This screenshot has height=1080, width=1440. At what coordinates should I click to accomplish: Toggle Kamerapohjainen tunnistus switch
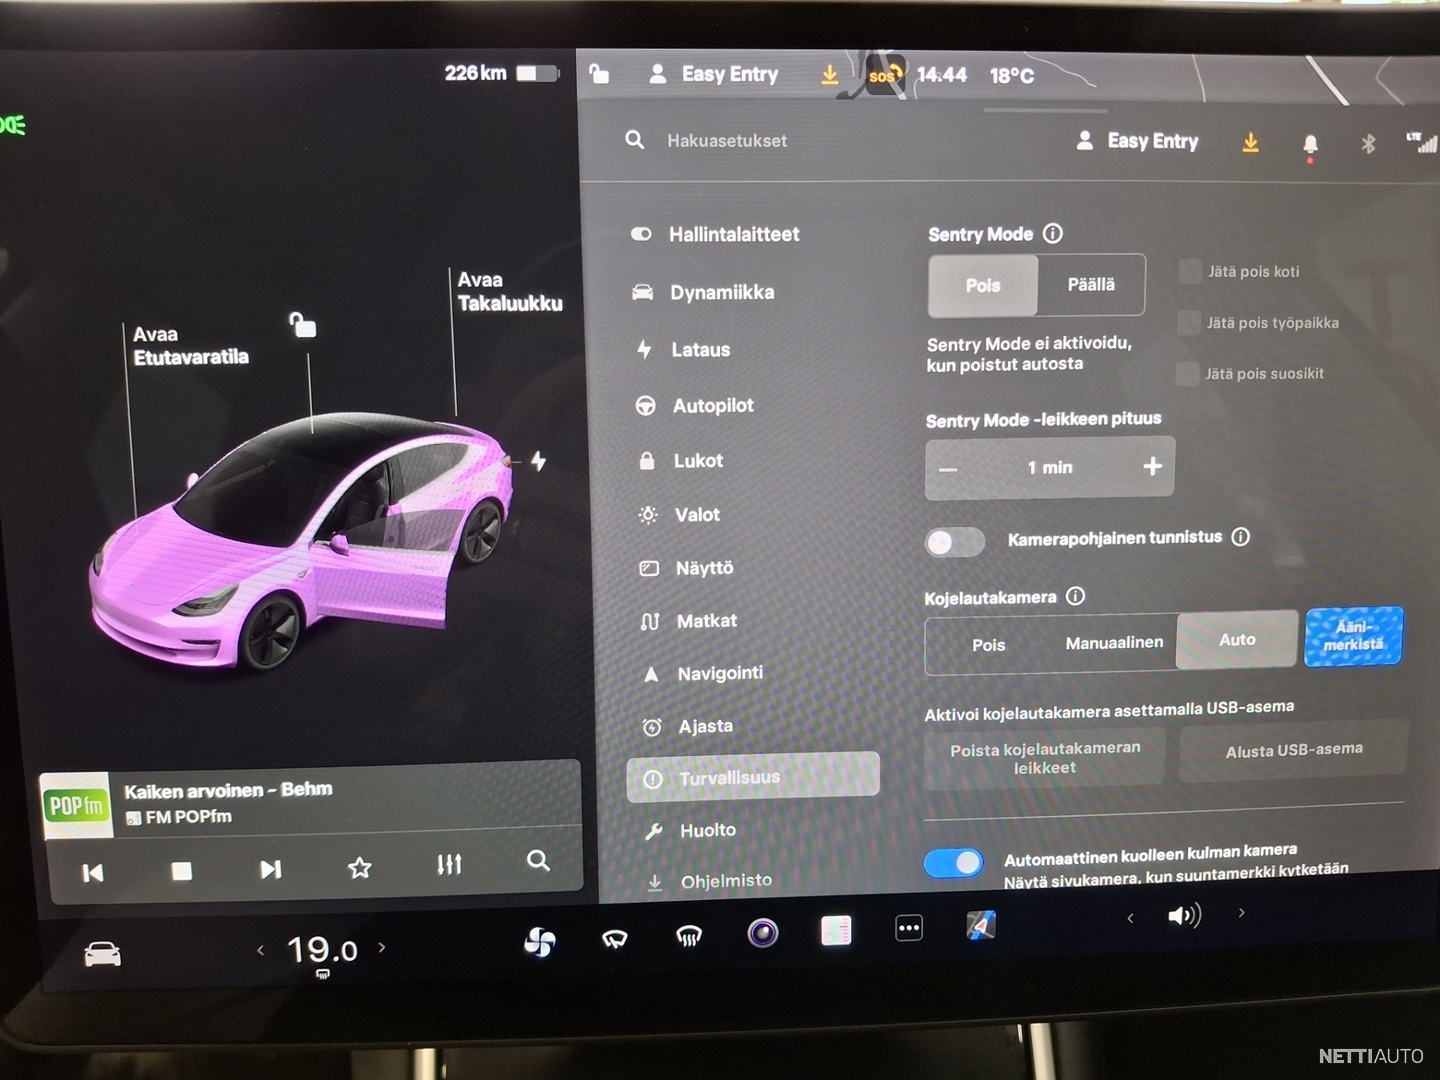[954, 541]
